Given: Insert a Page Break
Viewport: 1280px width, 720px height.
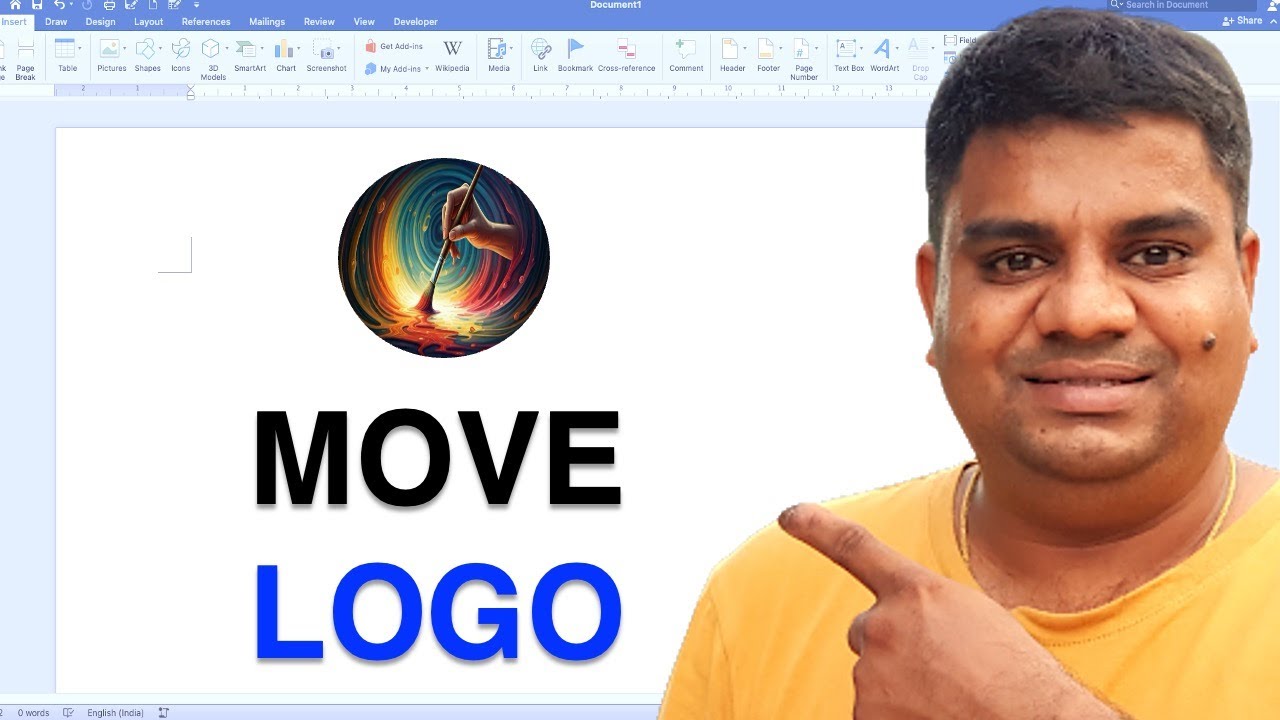Looking at the screenshot, I should pyautogui.click(x=26, y=59).
